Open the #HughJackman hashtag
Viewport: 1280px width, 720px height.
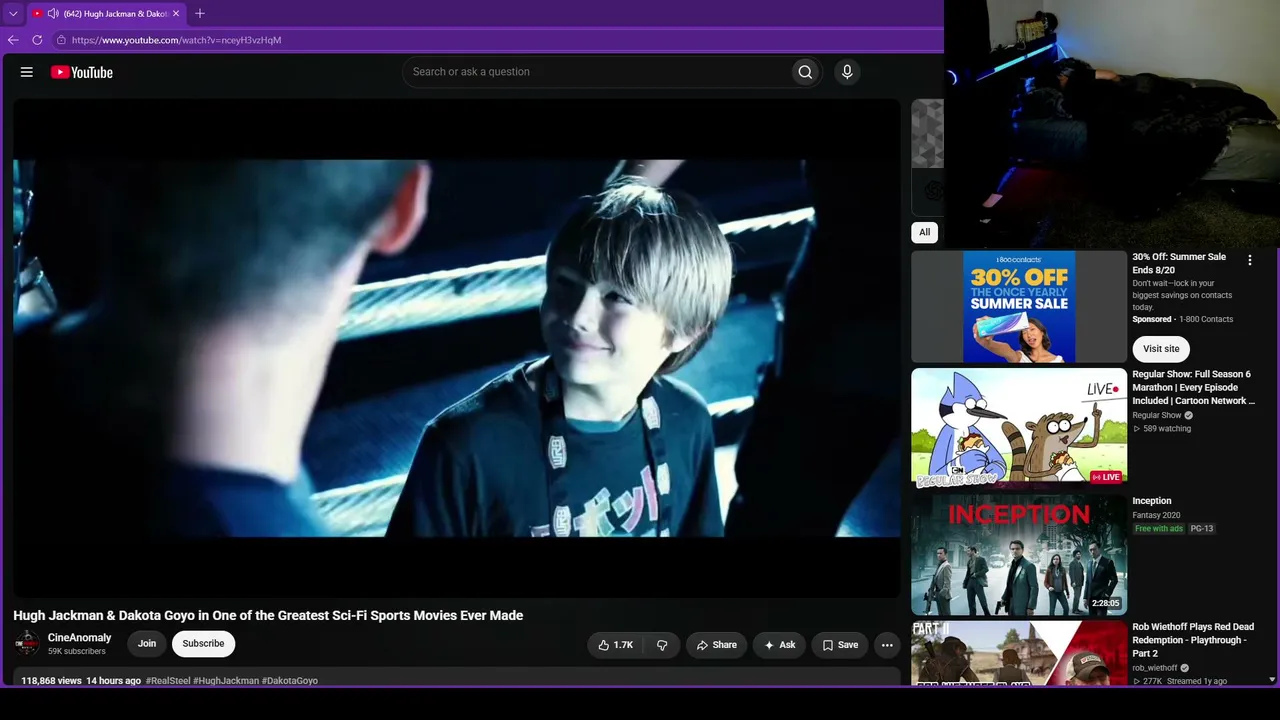pyautogui.click(x=226, y=681)
